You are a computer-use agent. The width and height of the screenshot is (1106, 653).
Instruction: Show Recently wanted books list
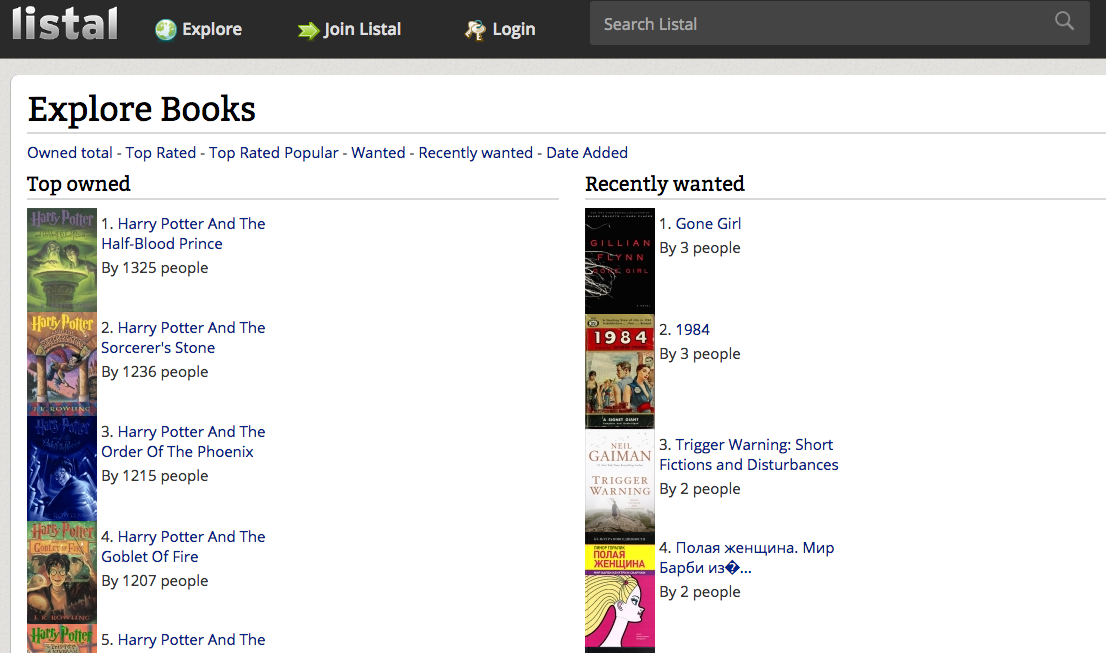pos(475,153)
